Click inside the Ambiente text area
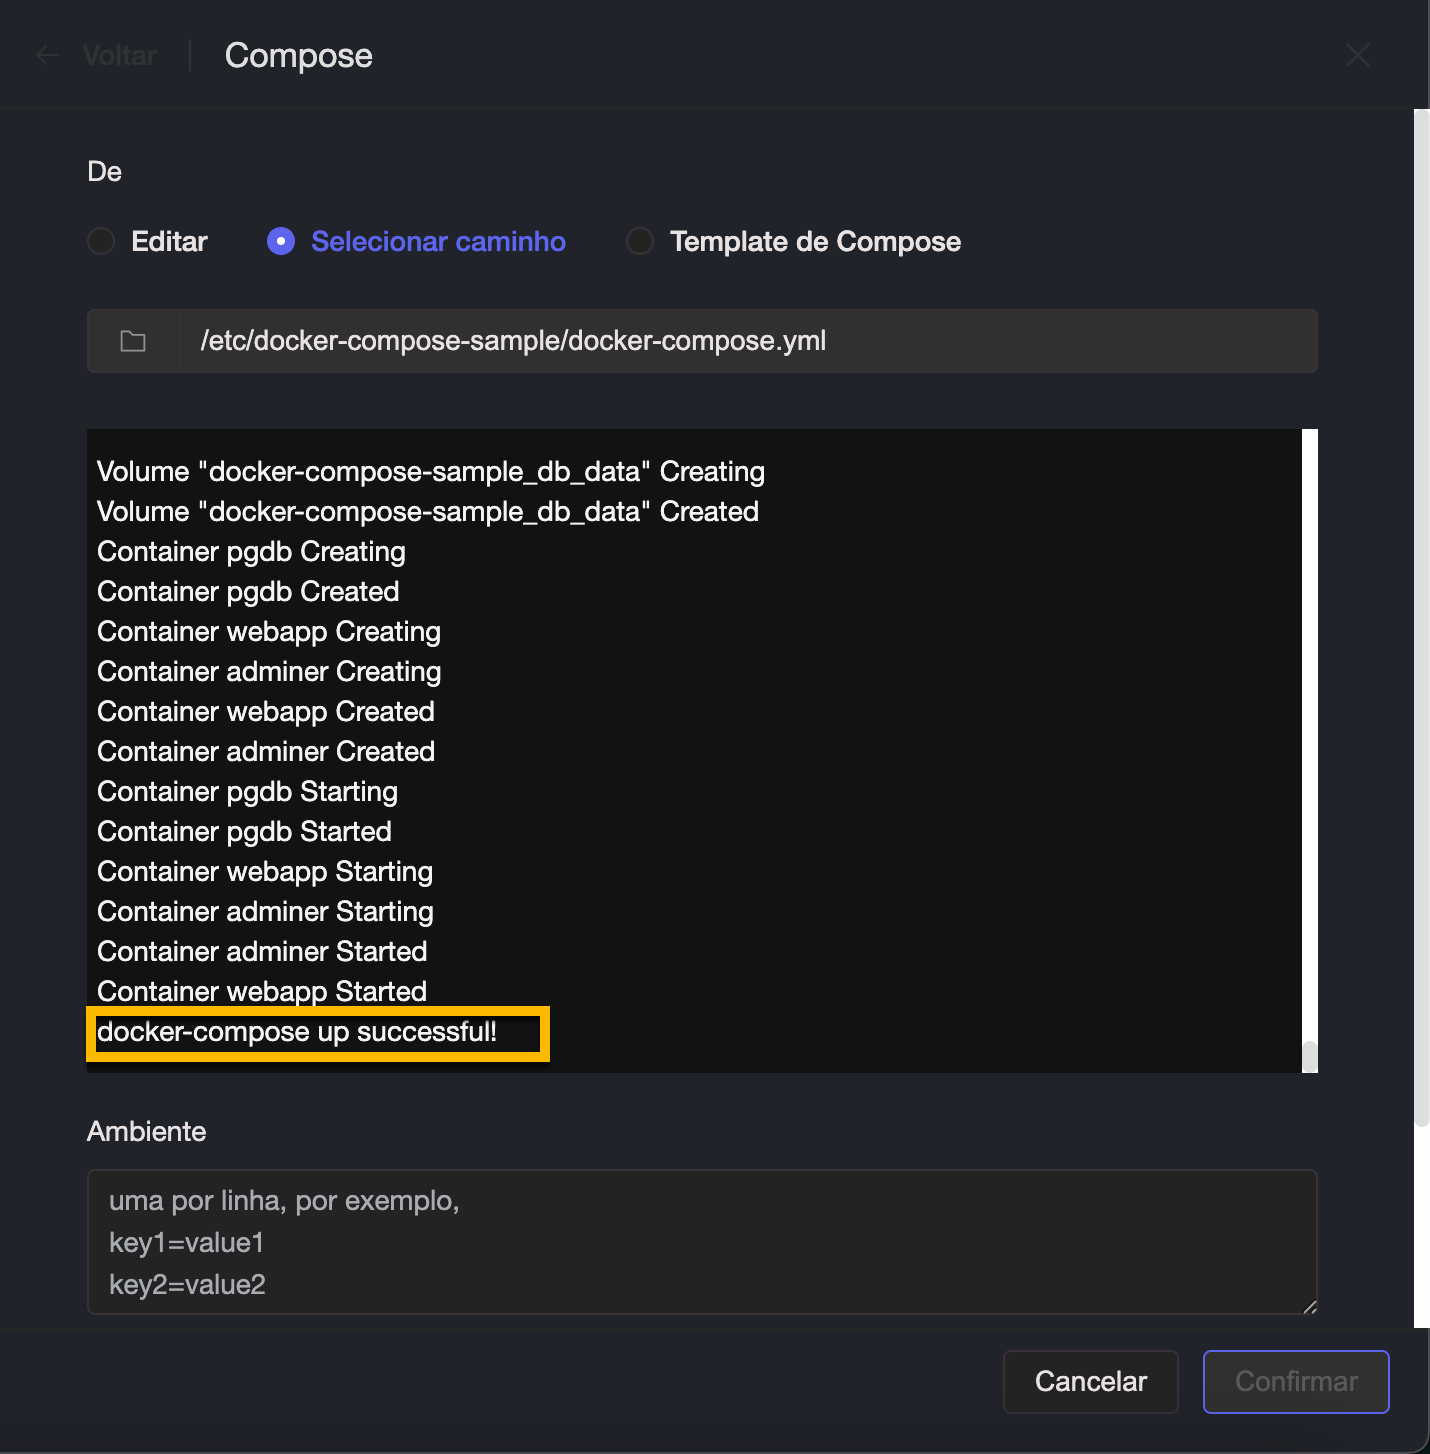The width and height of the screenshot is (1430, 1454). [700, 1242]
